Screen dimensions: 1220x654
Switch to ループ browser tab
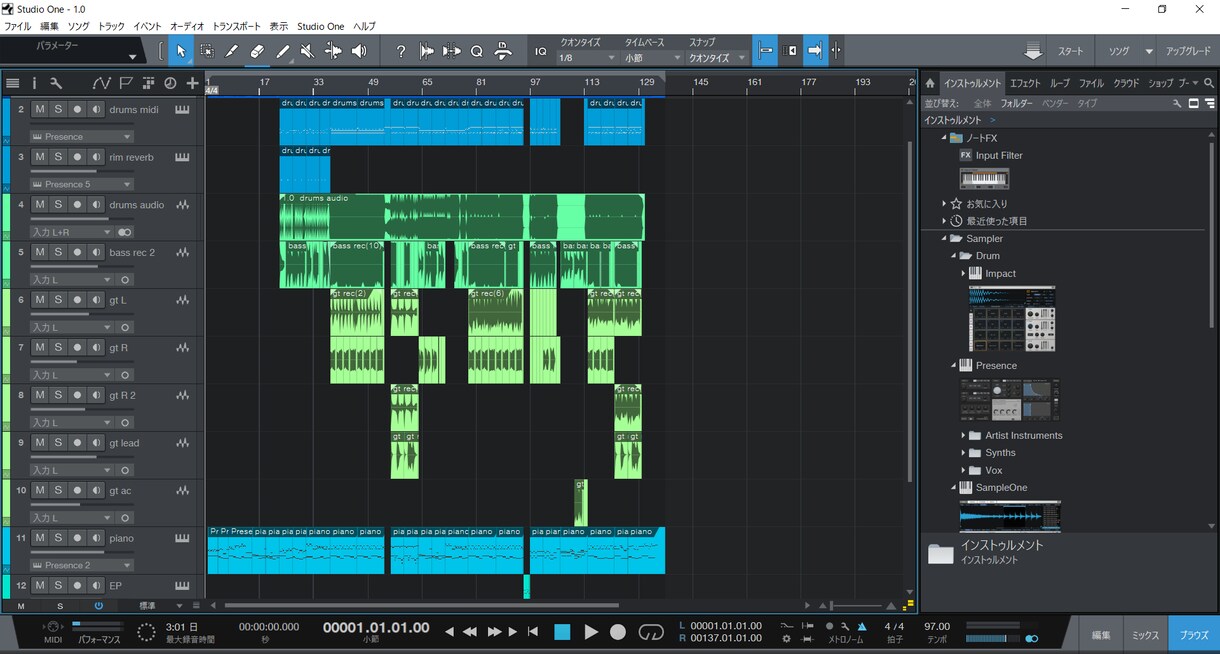(x=1060, y=83)
